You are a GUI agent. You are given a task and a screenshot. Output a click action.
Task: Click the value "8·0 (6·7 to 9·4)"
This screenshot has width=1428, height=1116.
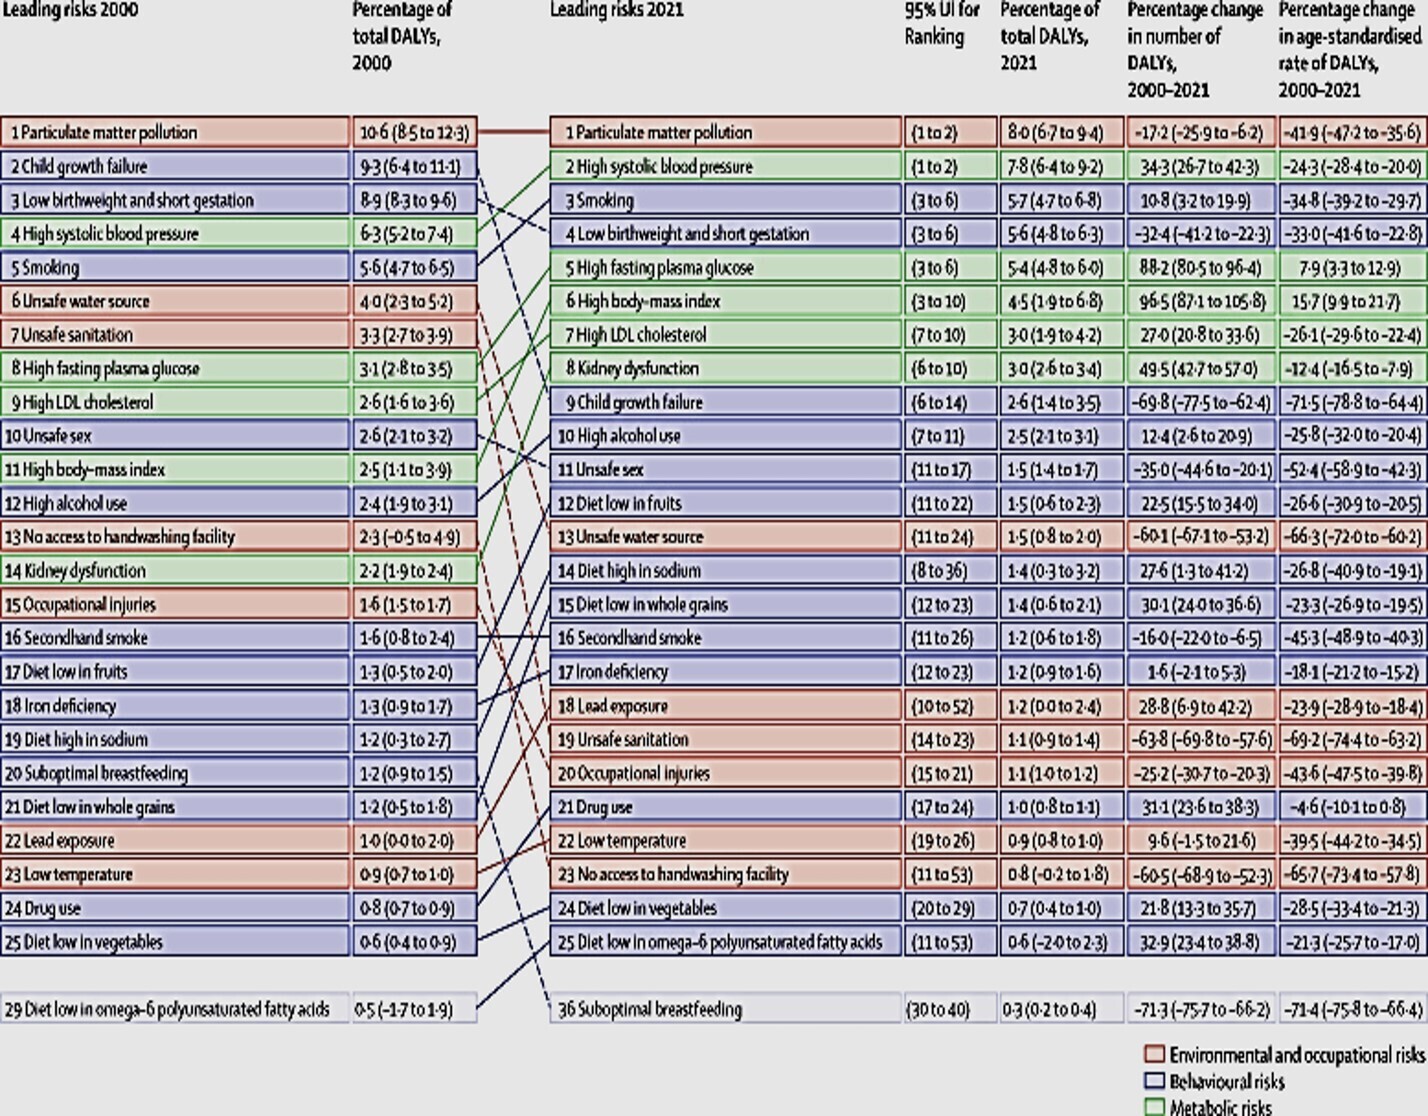coord(1061,132)
